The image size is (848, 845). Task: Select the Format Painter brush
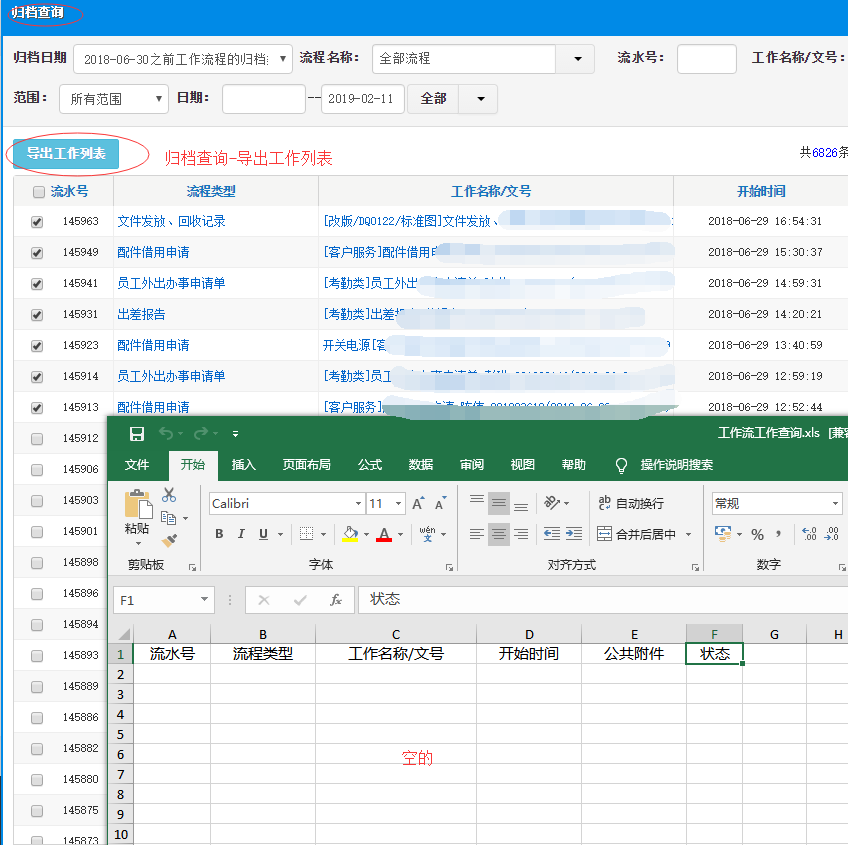click(168, 541)
